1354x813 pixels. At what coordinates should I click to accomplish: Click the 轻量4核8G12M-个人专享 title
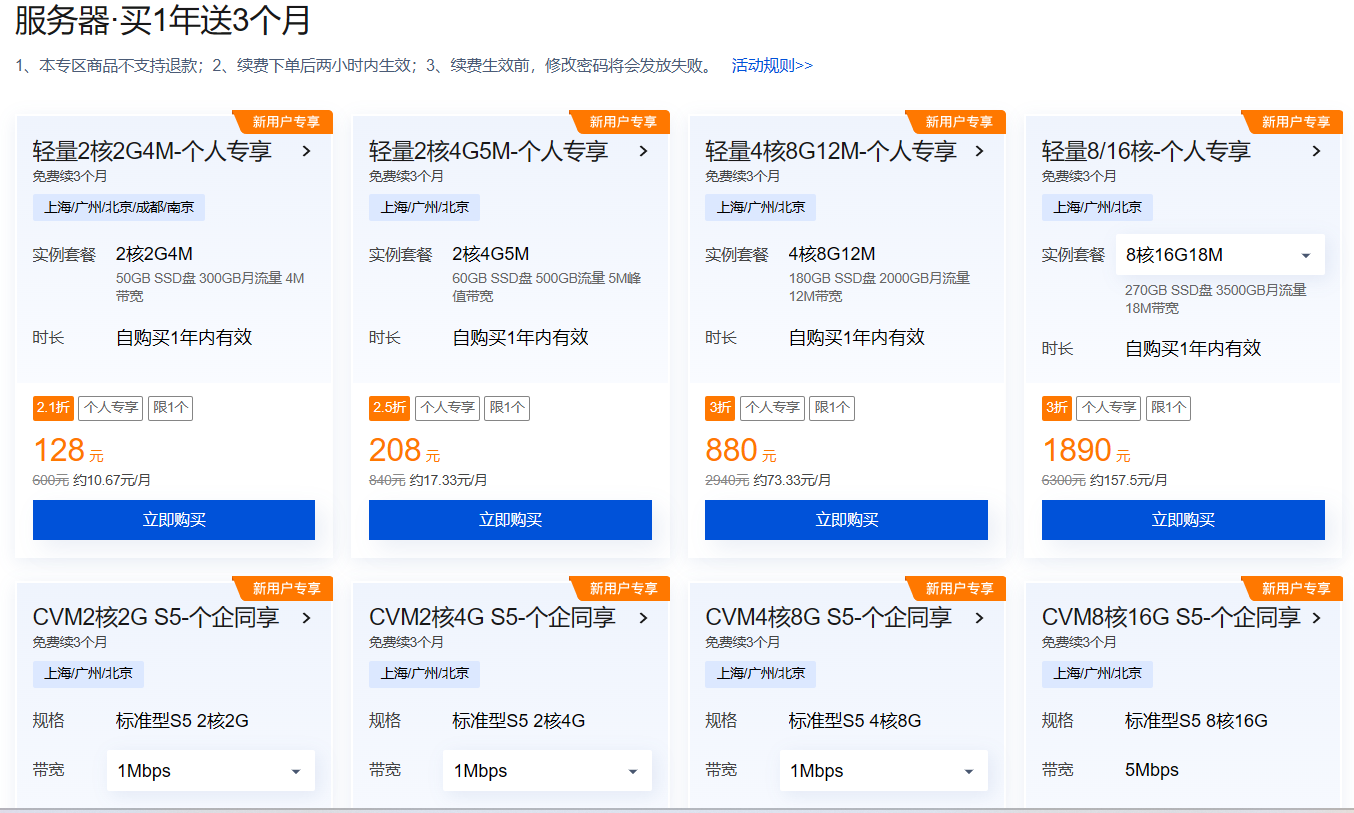[830, 152]
